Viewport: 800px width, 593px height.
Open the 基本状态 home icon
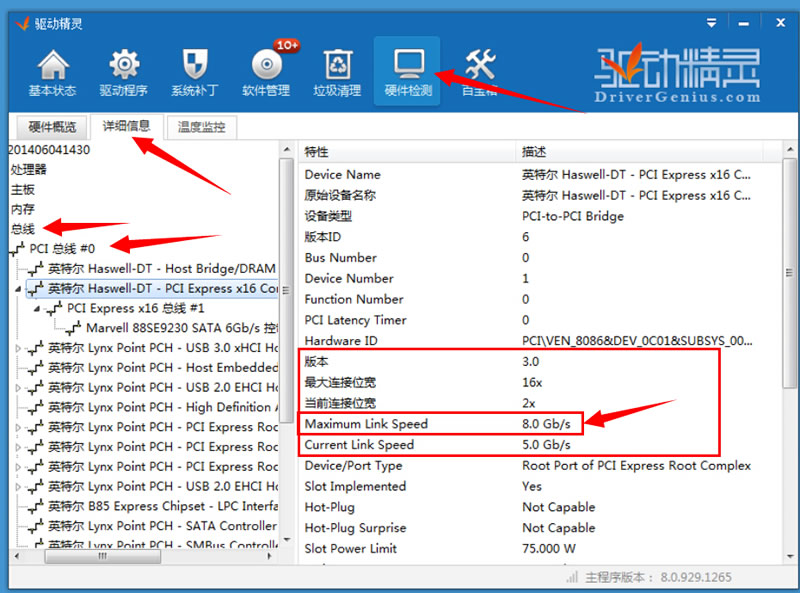pyautogui.click(x=53, y=72)
